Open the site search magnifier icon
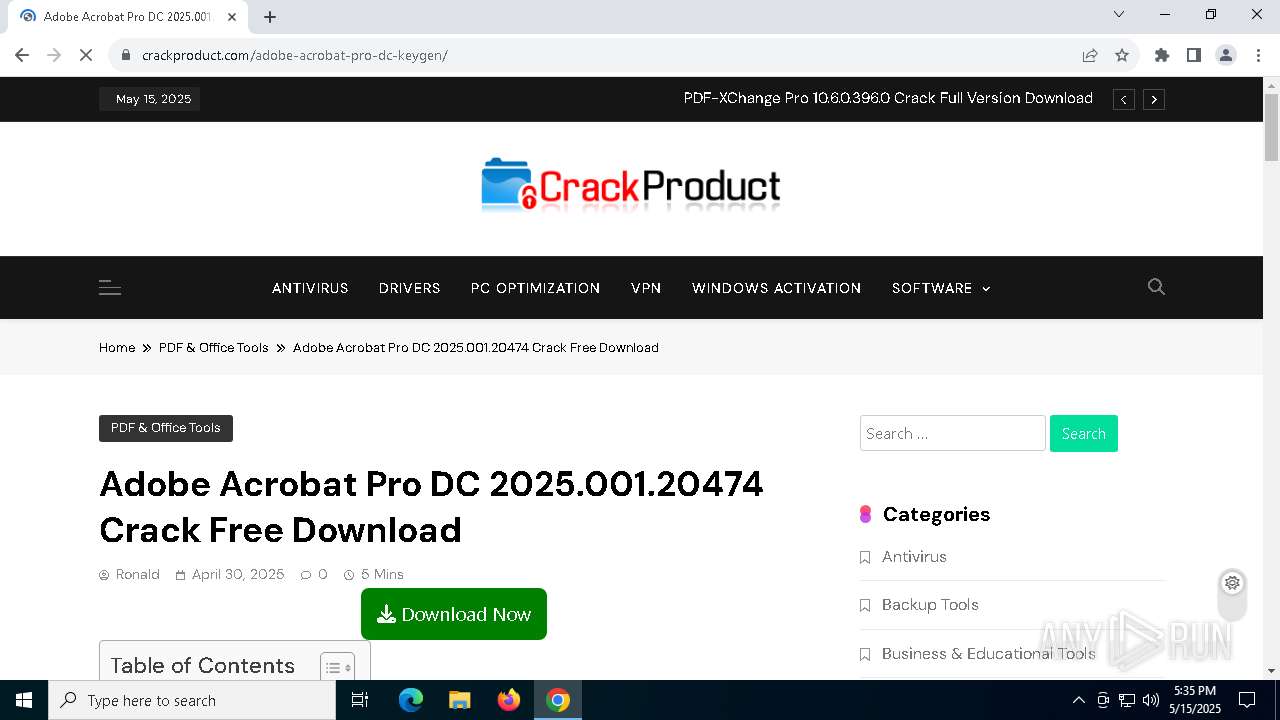Image resolution: width=1280 pixels, height=720 pixels. [1156, 287]
